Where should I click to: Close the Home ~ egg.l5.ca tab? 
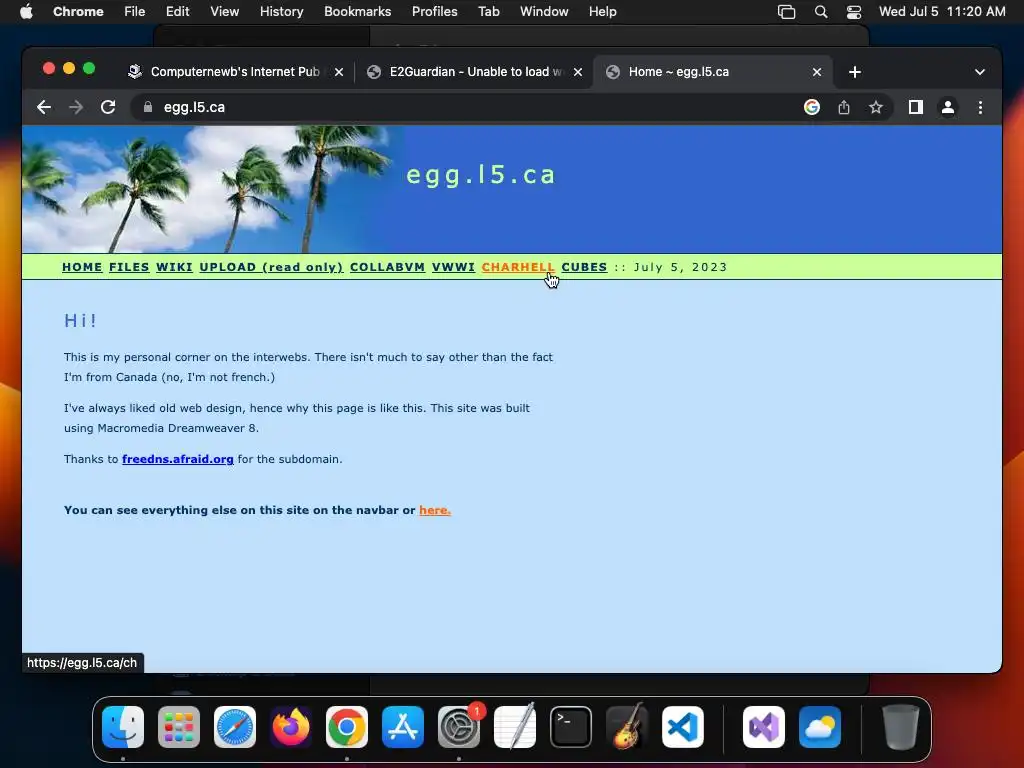click(x=817, y=72)
